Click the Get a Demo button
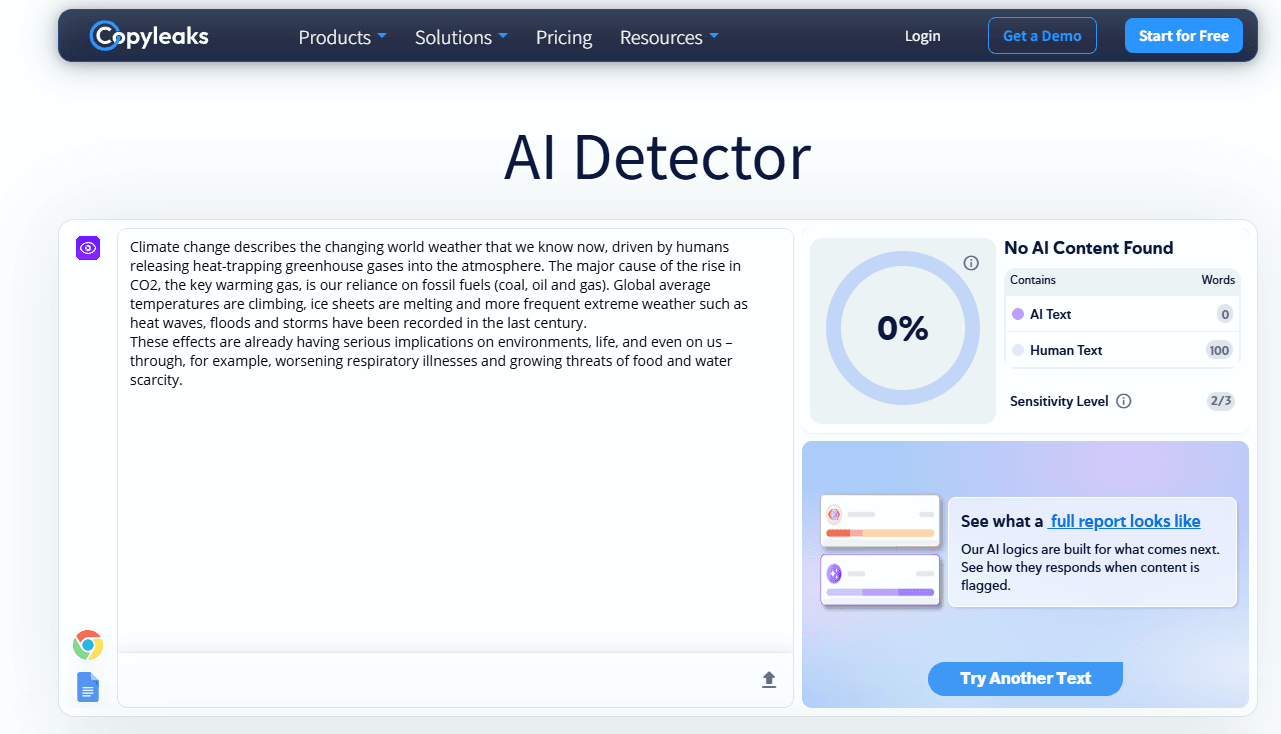 [1042, 36]
